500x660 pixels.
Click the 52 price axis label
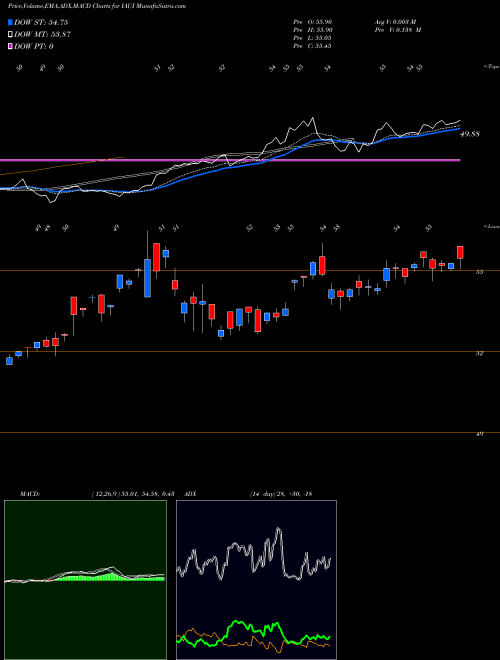pyautogui.click(x=479, y=353)
